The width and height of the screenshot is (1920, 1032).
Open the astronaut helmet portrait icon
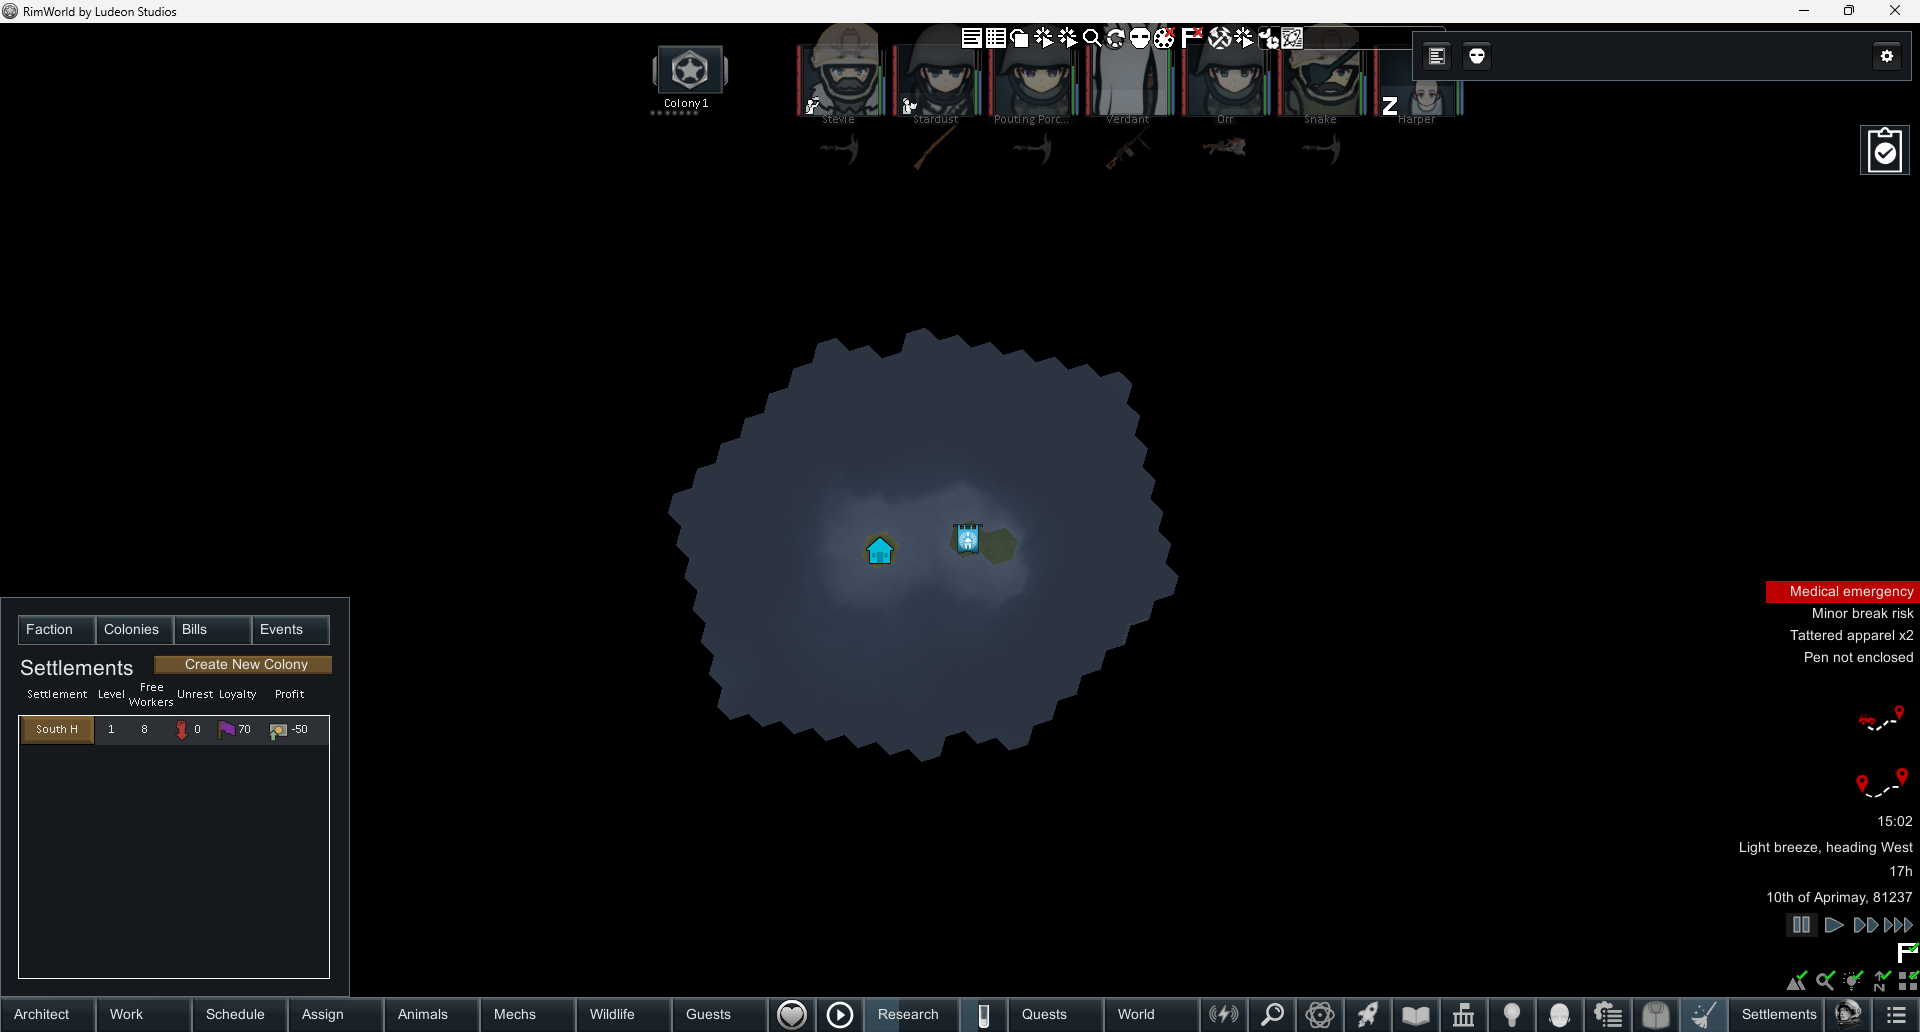coord(1848,1014)
